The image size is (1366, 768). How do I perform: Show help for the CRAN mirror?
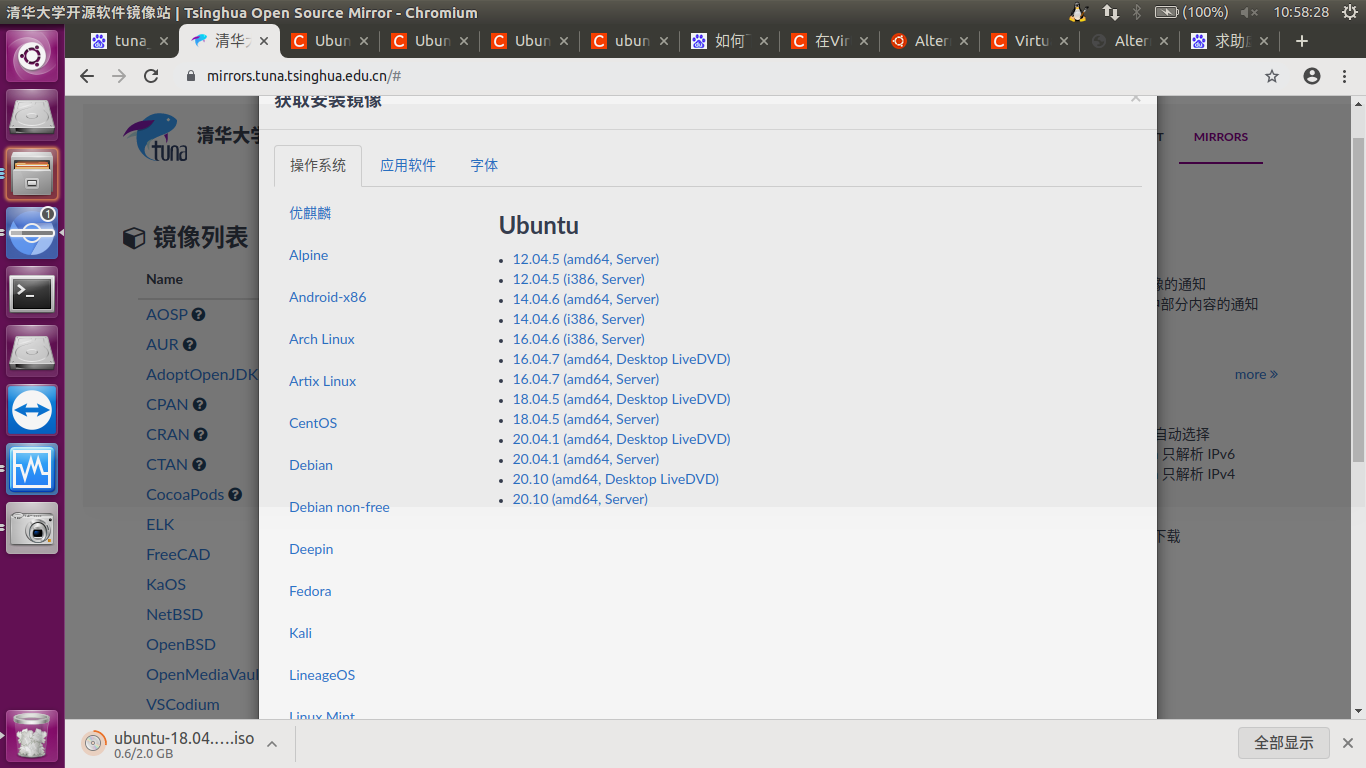point(201,434)
